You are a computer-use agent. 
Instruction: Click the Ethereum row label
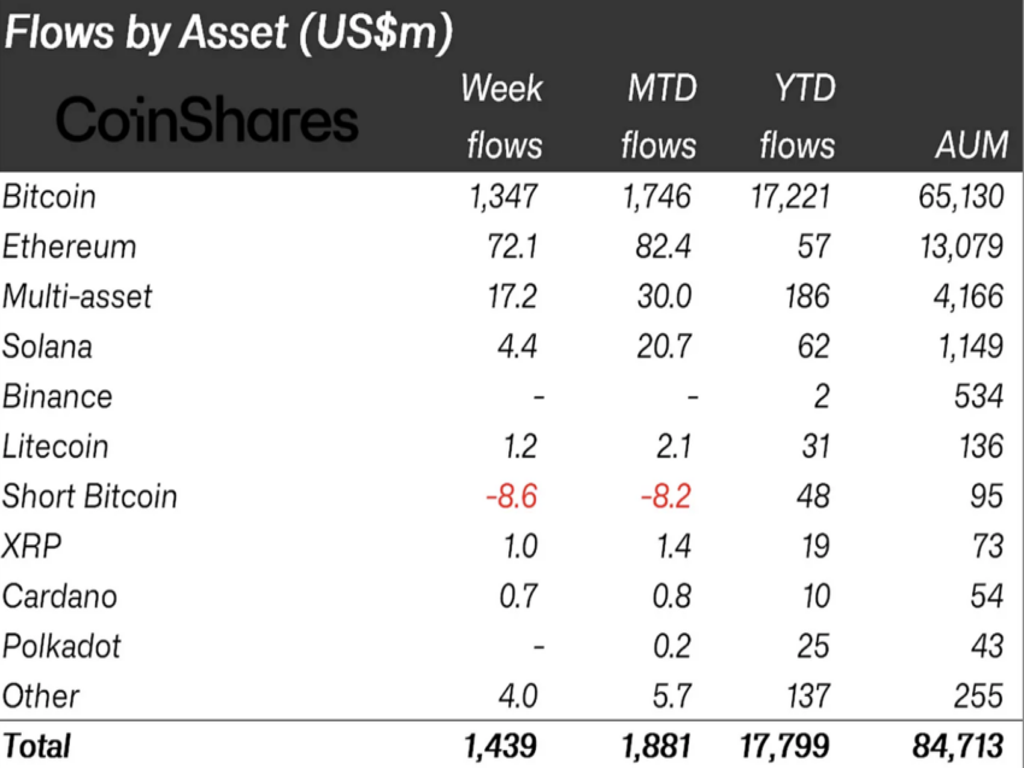tap(69, 246)
